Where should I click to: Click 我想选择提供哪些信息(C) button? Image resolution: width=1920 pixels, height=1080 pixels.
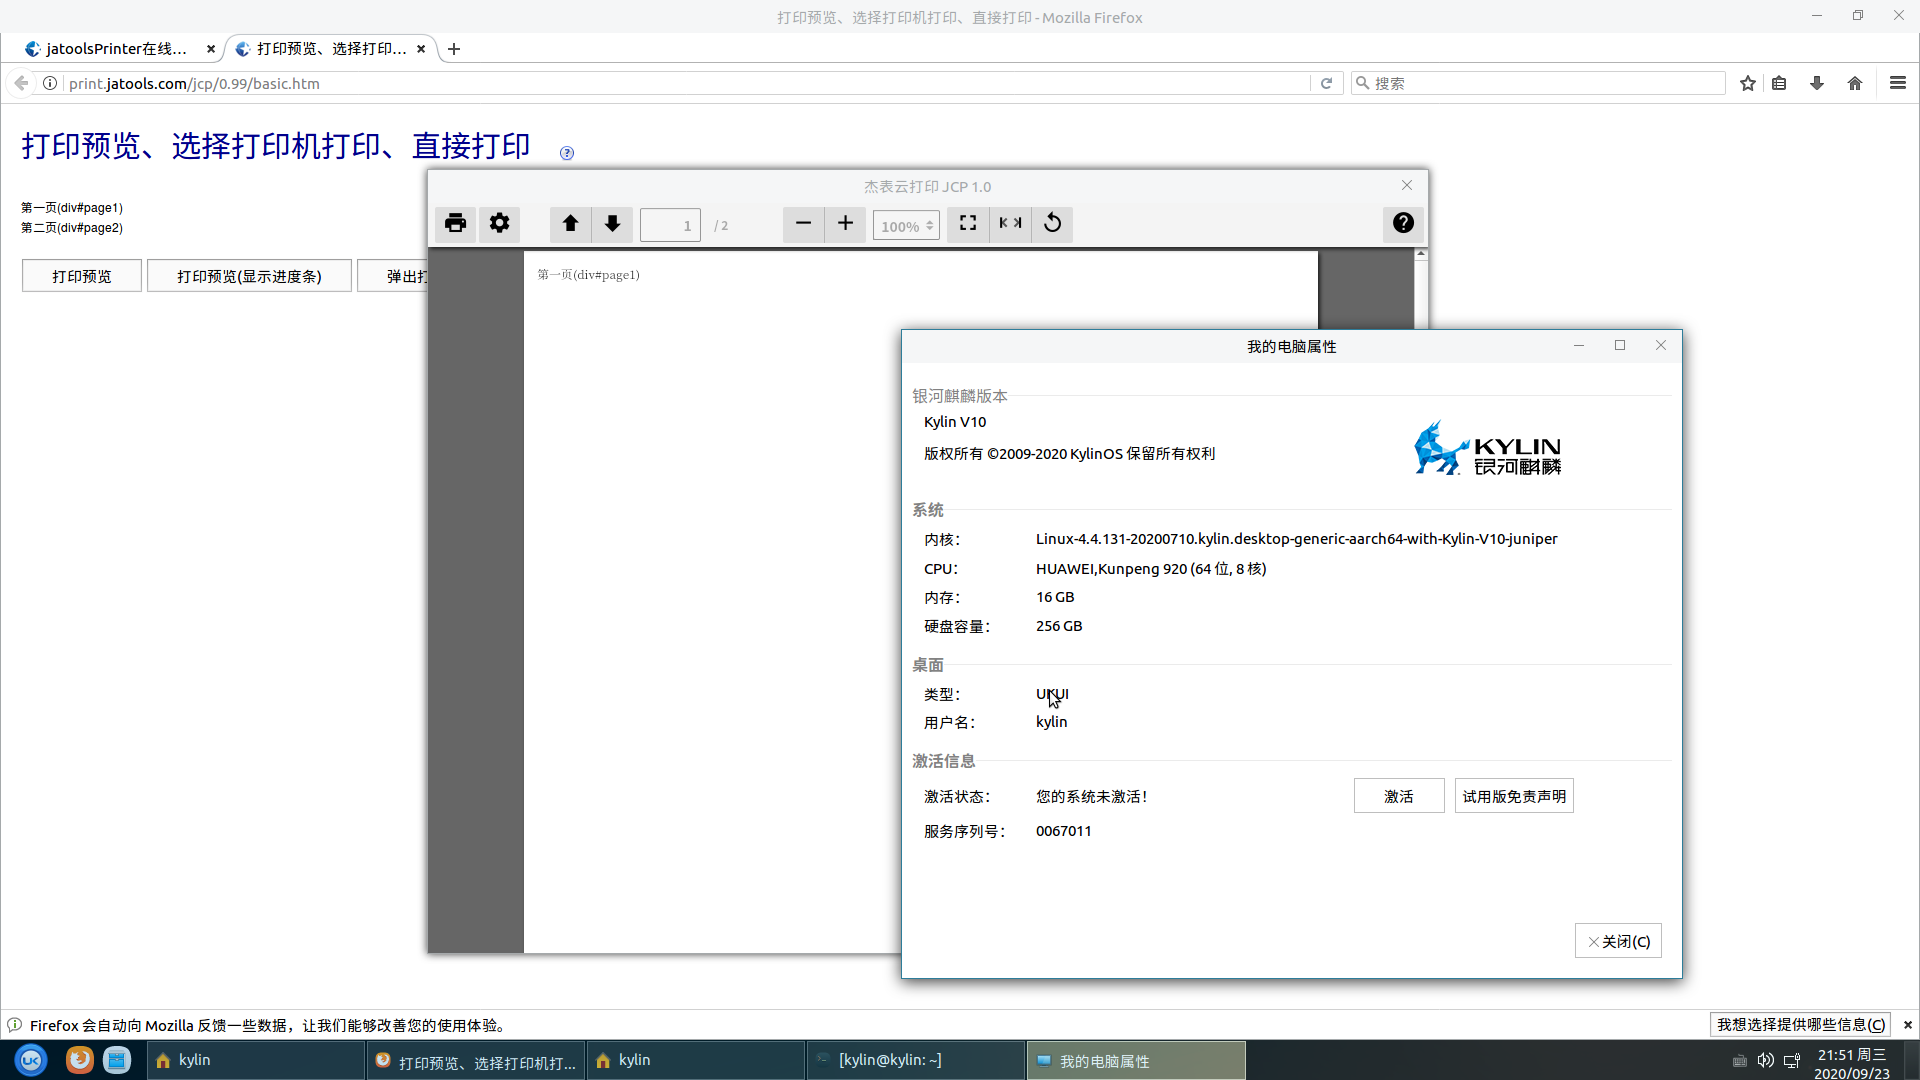(1801, 1024)
